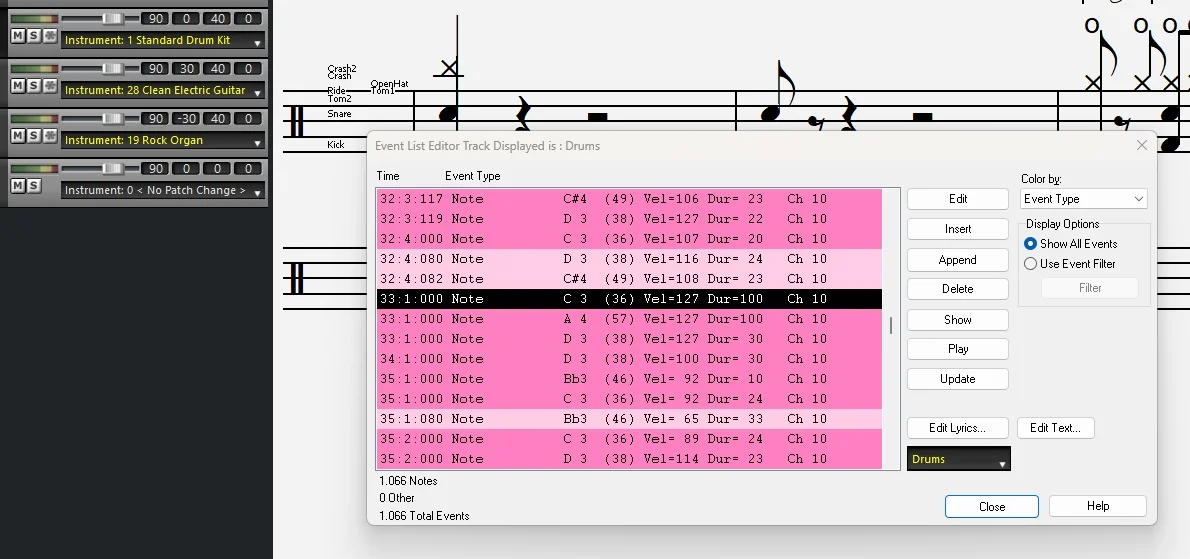Viewport: 1190px width, 559px height.
Task: Click the Edit button
Action: (x=958, y=199)
